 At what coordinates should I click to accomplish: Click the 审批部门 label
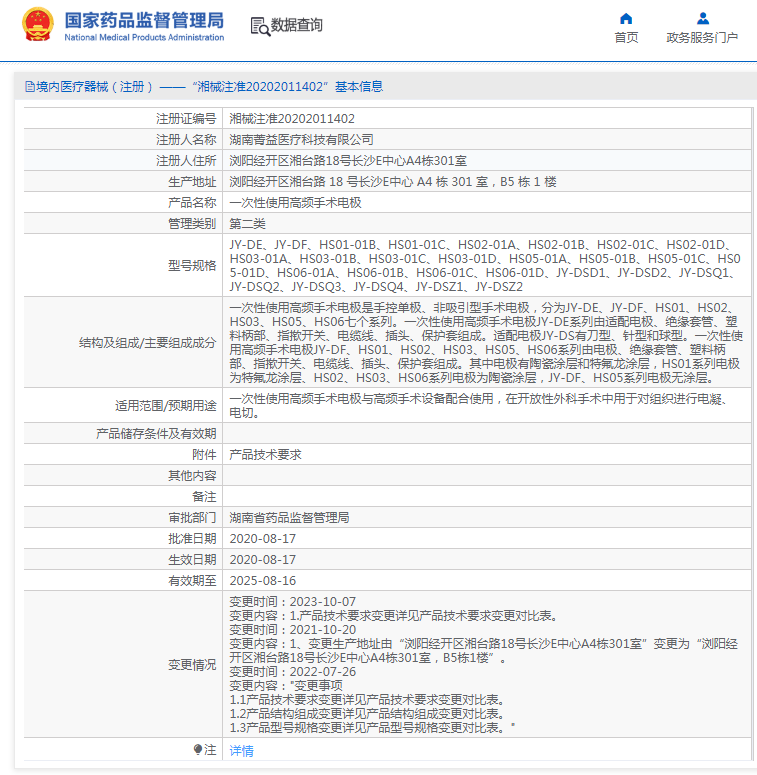pyautogui.click(x=192, y=518)
